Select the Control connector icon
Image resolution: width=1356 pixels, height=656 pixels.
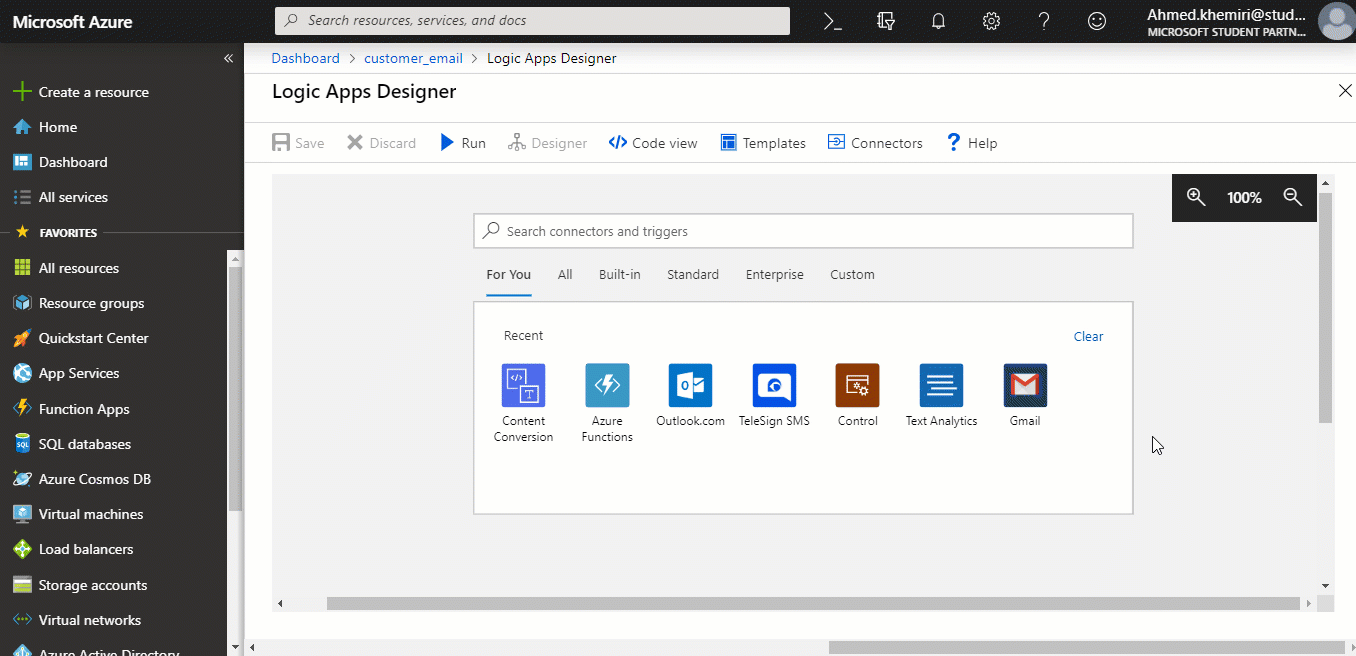(857, 385)
